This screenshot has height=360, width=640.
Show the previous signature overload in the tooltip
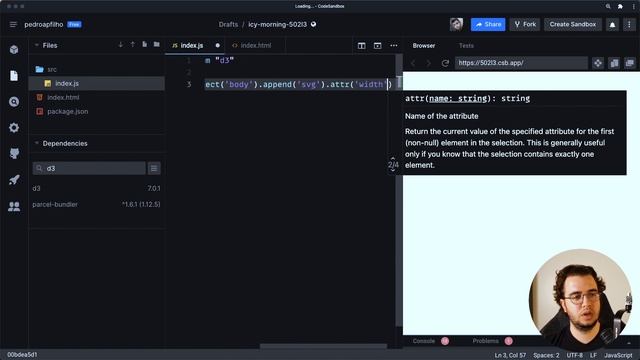point(393,158)
